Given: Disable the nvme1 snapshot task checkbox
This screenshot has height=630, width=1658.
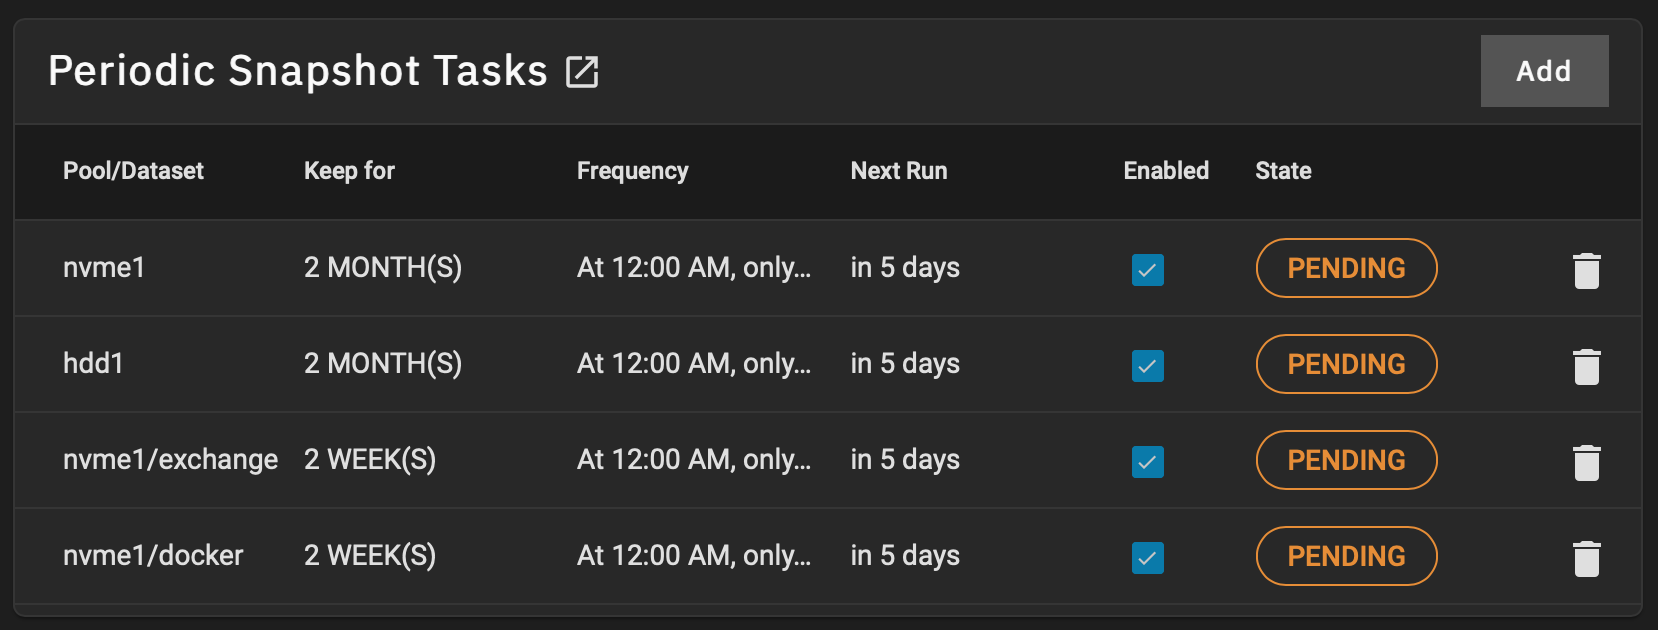Looking at the screenshot, I should point(1147,270).
